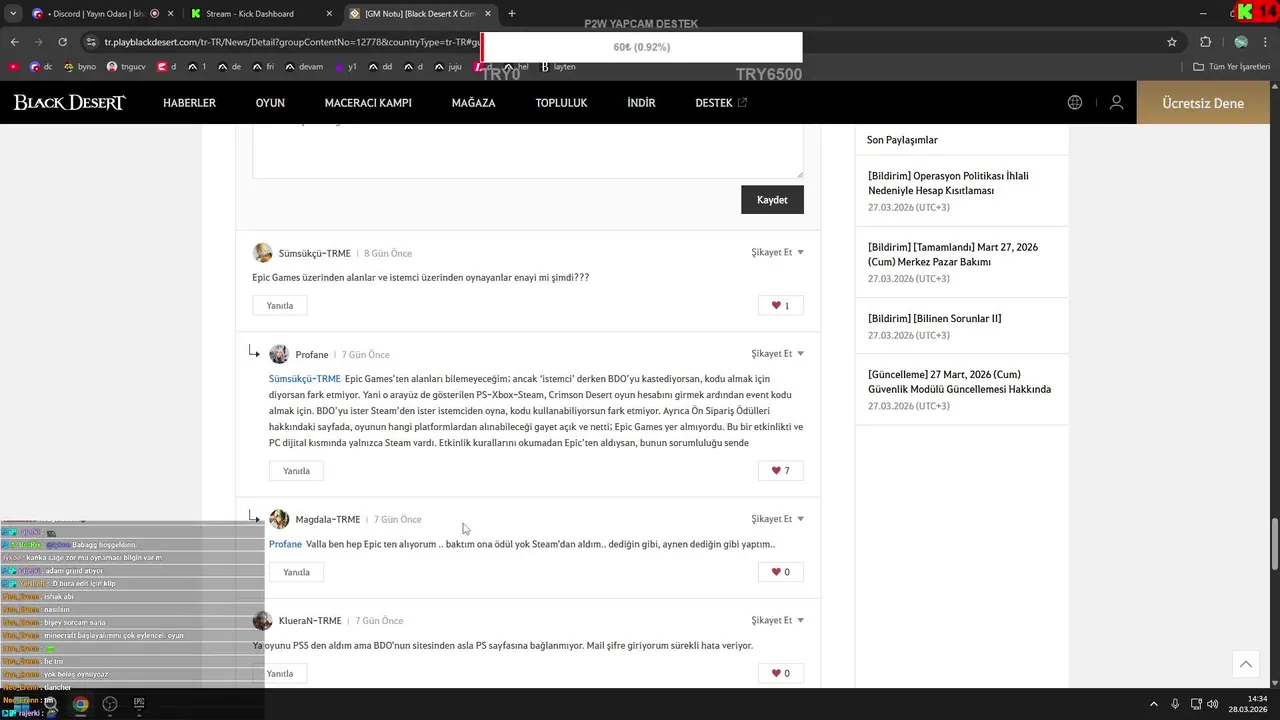This screenshot has height=720, width=1280.
Task: Open the user account icon
Action: point(1117,103)
